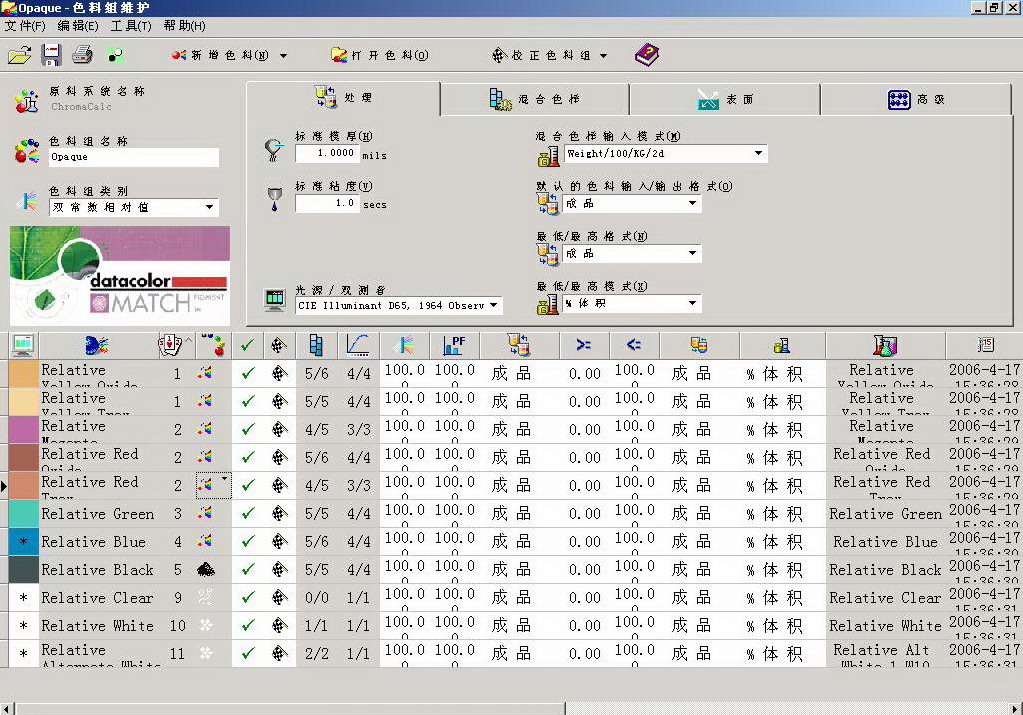
Task: Click the greater-than-or-equal column header
Action: [x=584, y=345]
